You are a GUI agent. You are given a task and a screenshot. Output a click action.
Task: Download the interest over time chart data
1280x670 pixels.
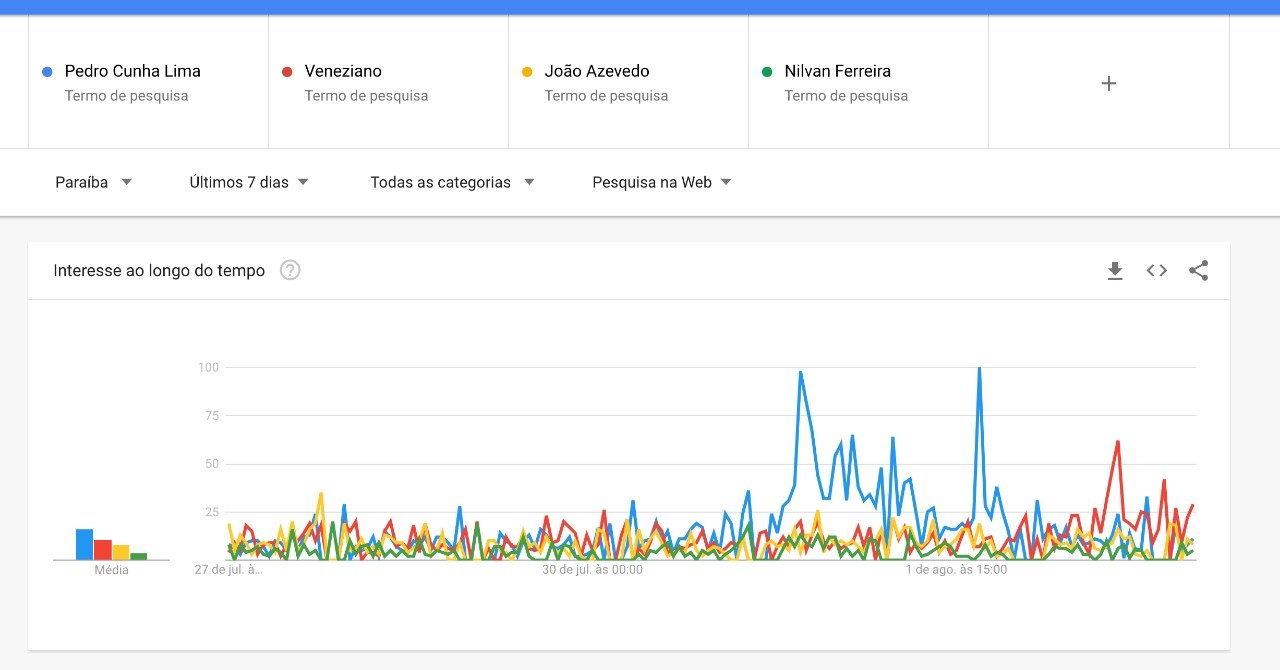[1115, 271]
